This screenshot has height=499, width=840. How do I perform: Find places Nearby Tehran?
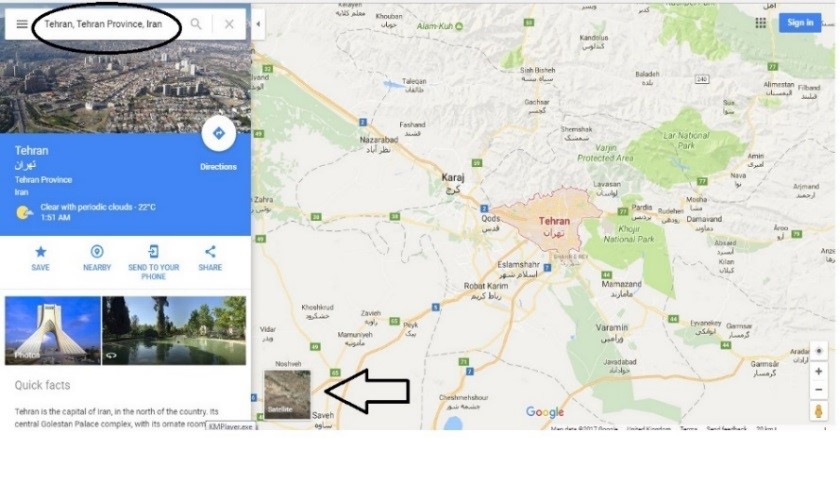pos(97,258)
